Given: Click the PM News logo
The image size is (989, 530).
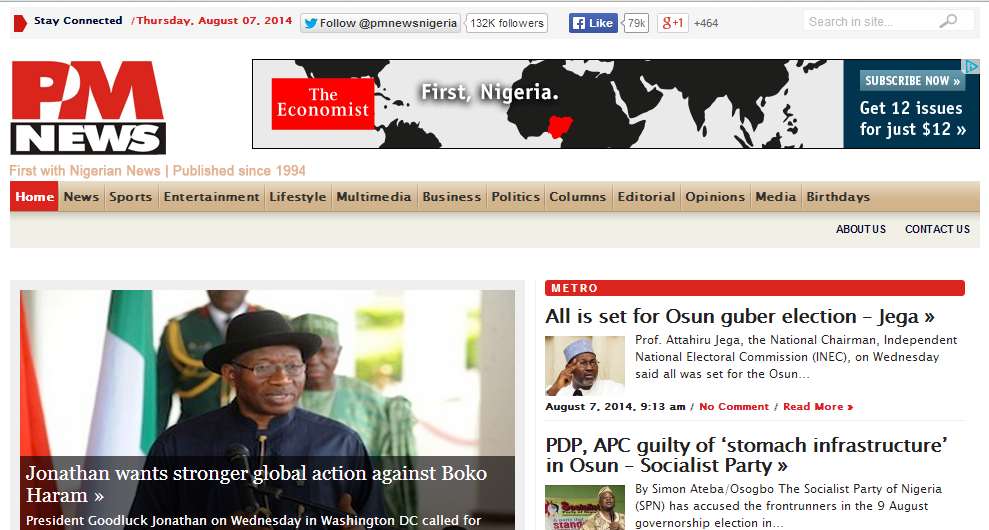Looking at the screenshot, I should coord(88,107).
